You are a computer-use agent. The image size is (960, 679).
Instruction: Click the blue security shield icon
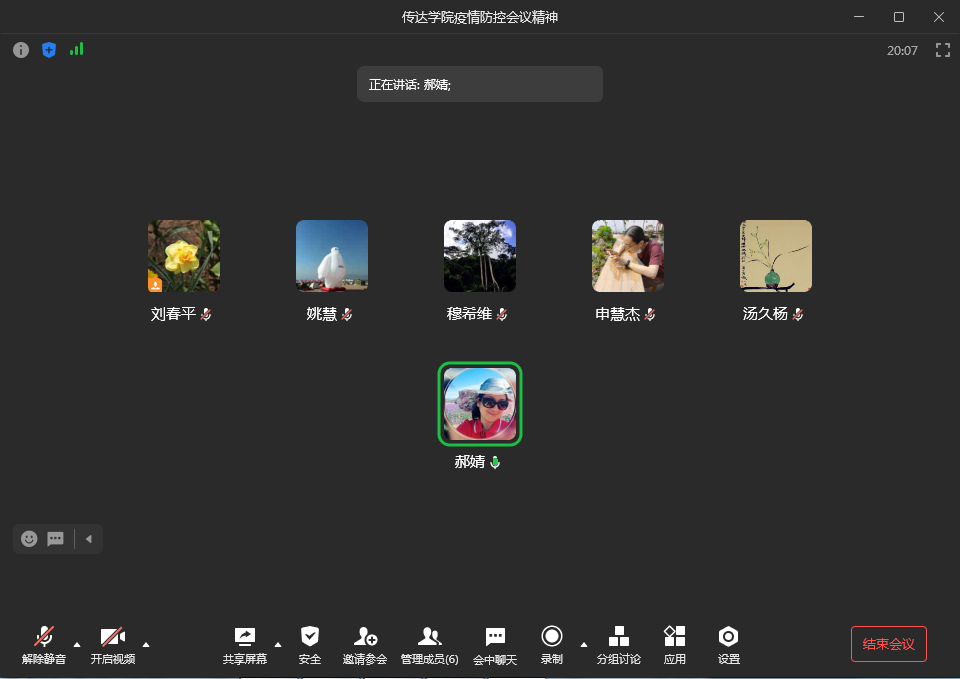(x=49, y=50)
